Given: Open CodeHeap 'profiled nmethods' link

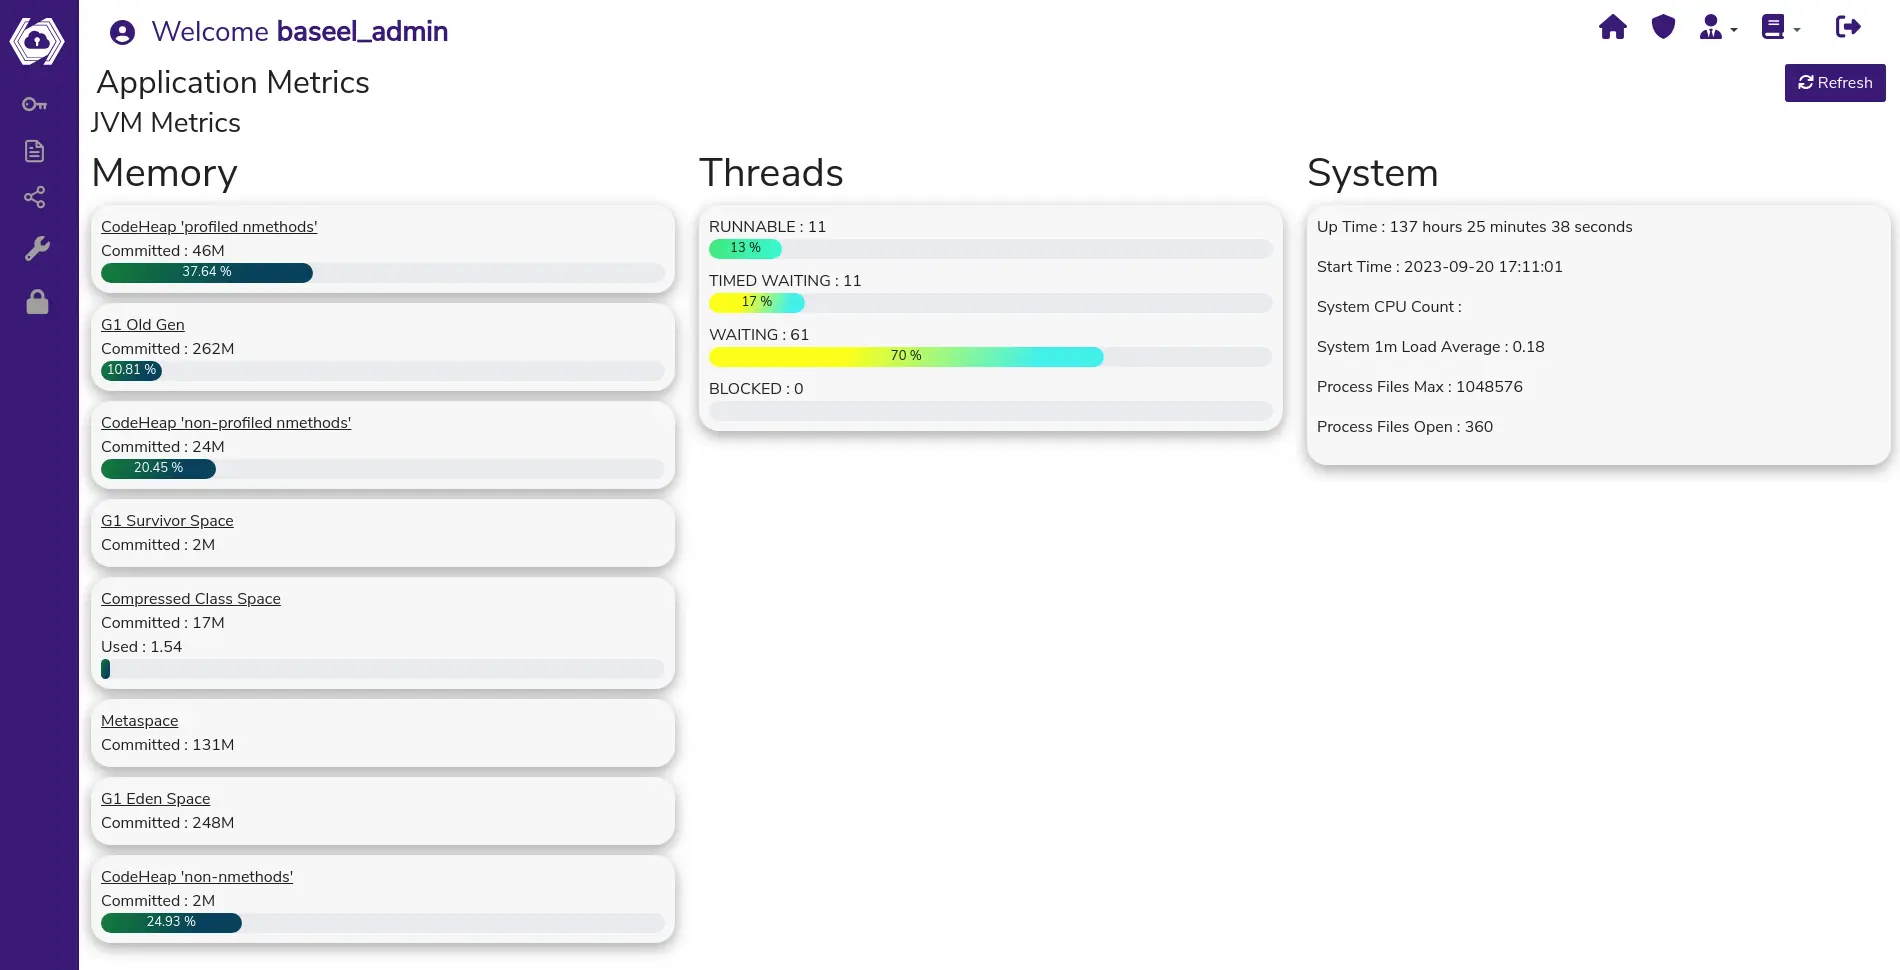Looking at the screenshot, I should click(x=209, y=227).
